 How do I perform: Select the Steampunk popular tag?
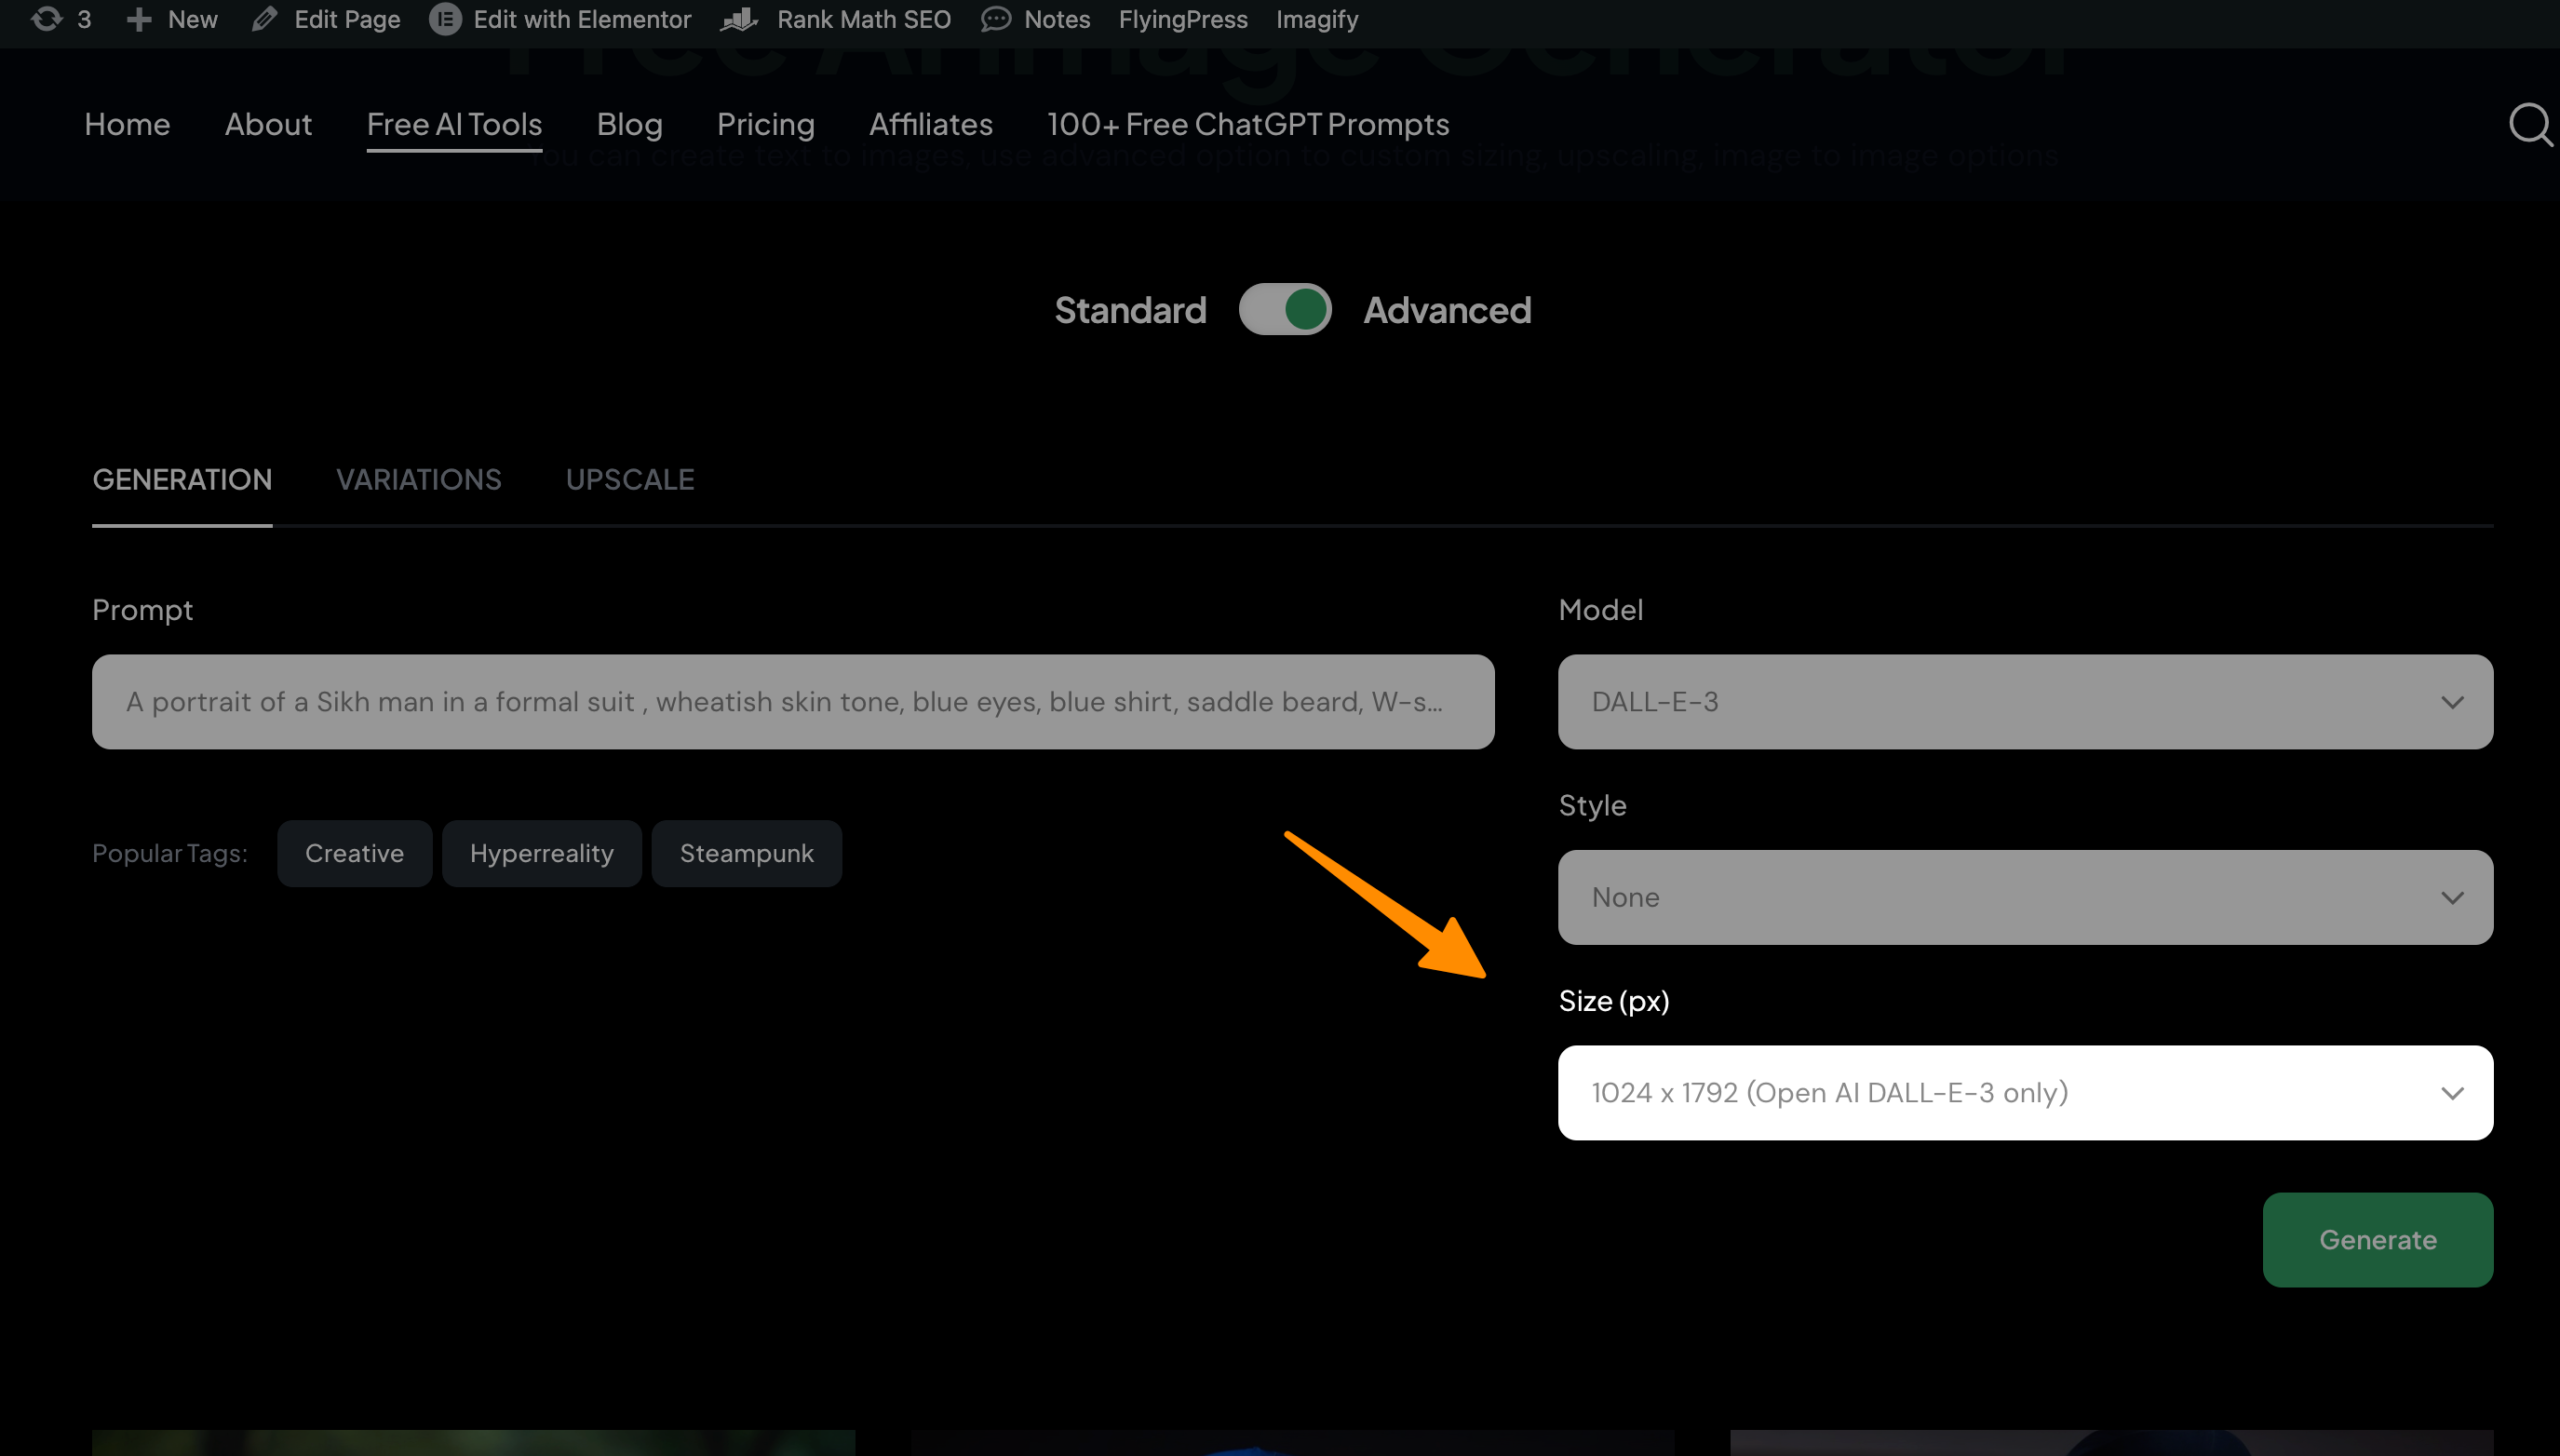point(746,853)
